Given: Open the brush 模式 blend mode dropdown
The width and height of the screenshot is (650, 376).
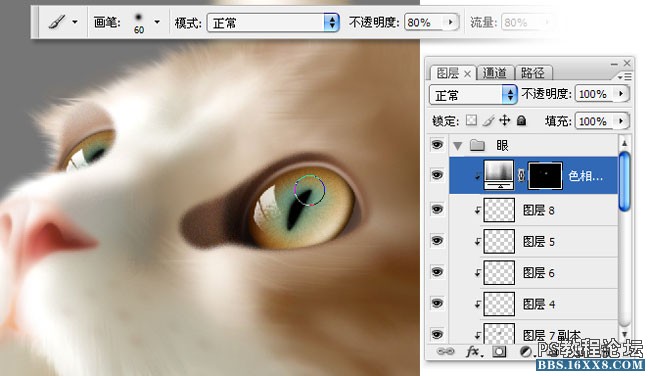Looking at the screenshot, I should point(273,22).
